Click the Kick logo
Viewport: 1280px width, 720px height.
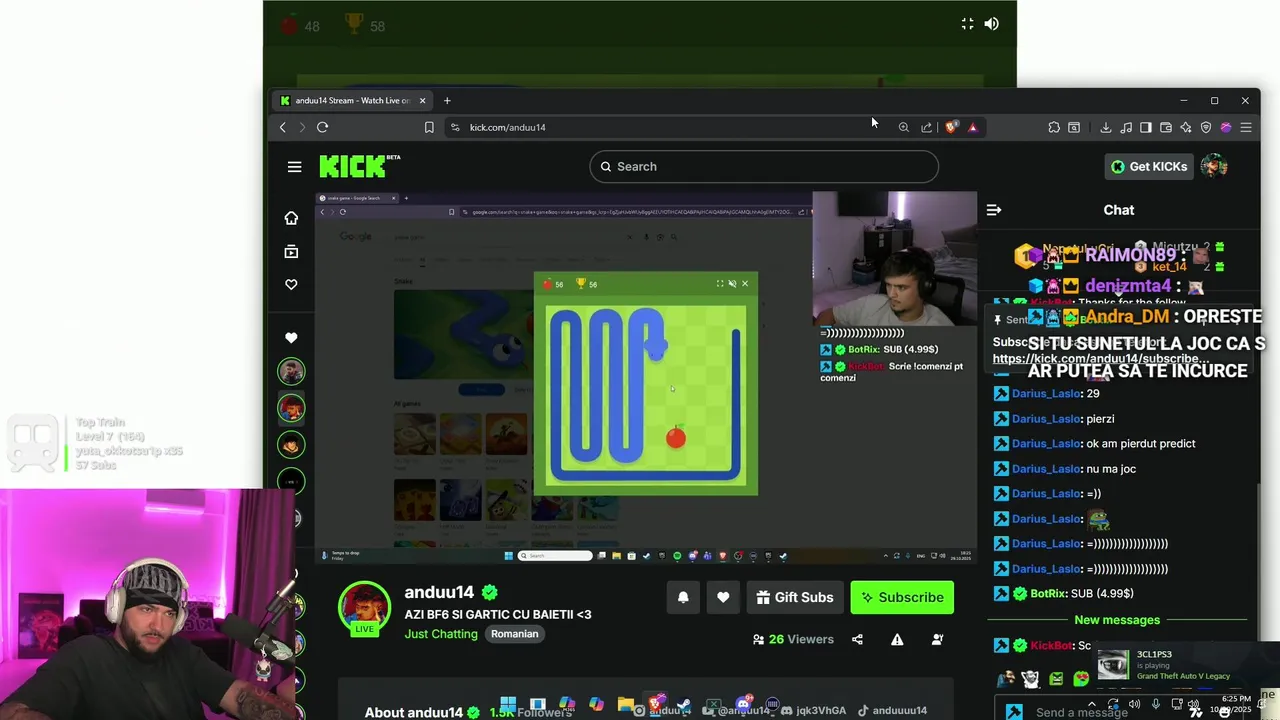(x=359, y=166)
